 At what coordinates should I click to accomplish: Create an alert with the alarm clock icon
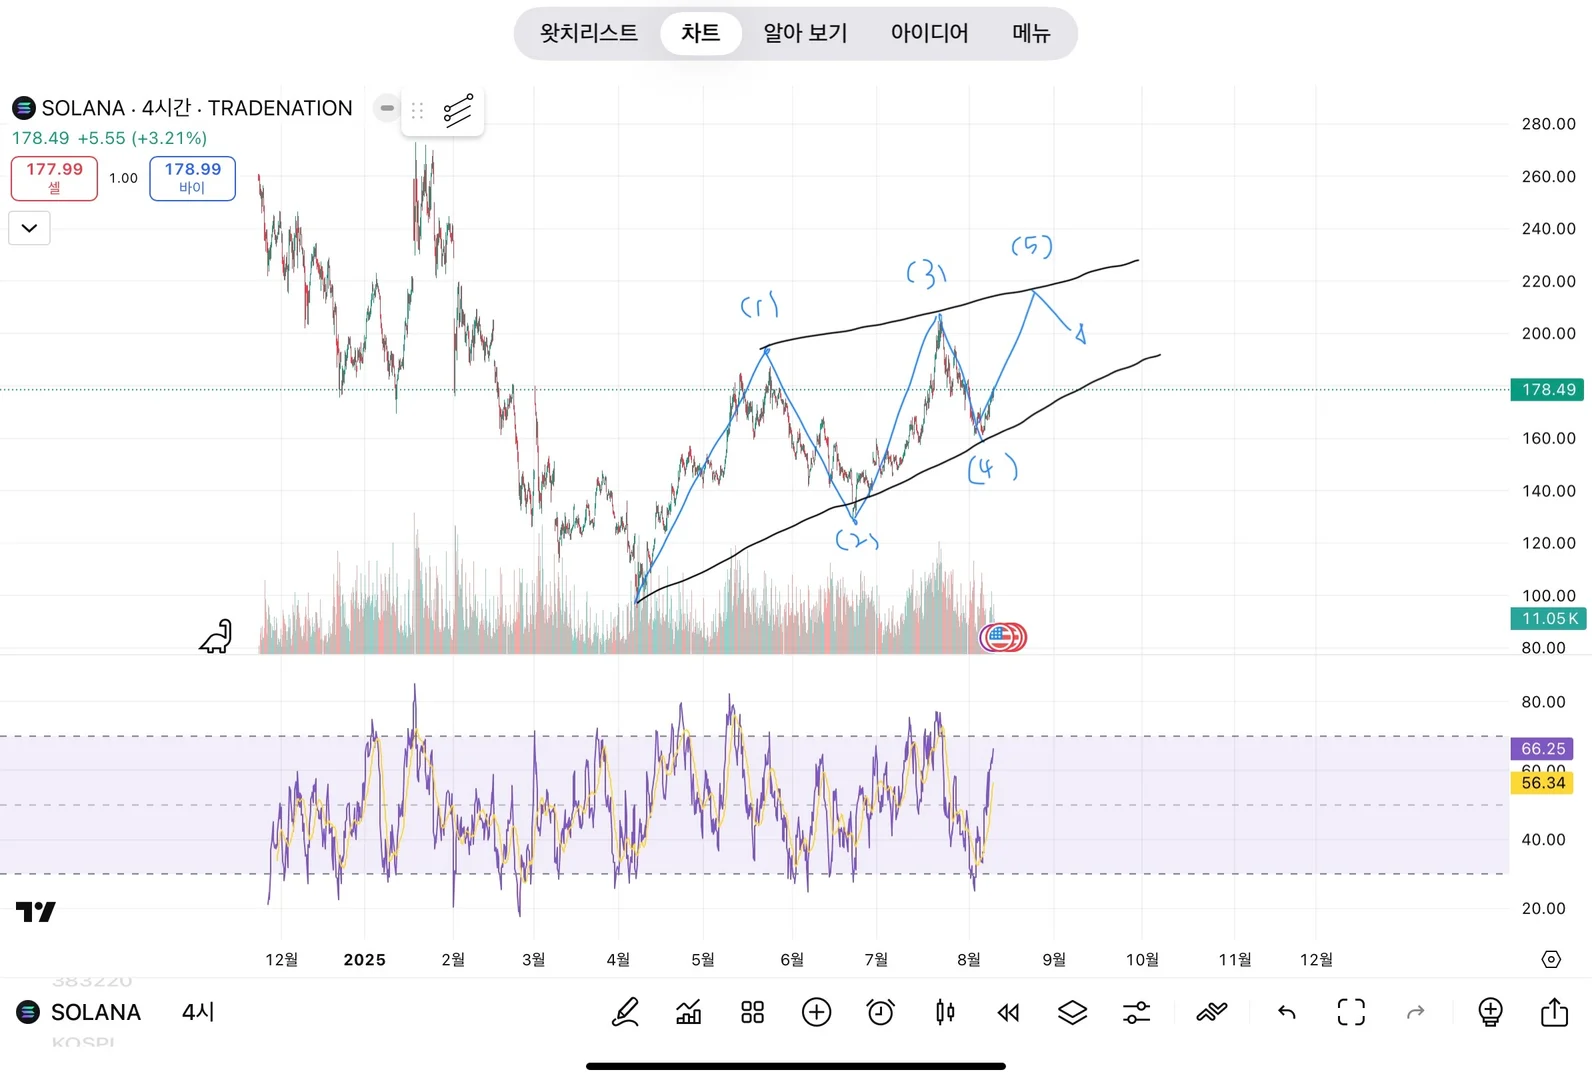tap(880, 1012)
